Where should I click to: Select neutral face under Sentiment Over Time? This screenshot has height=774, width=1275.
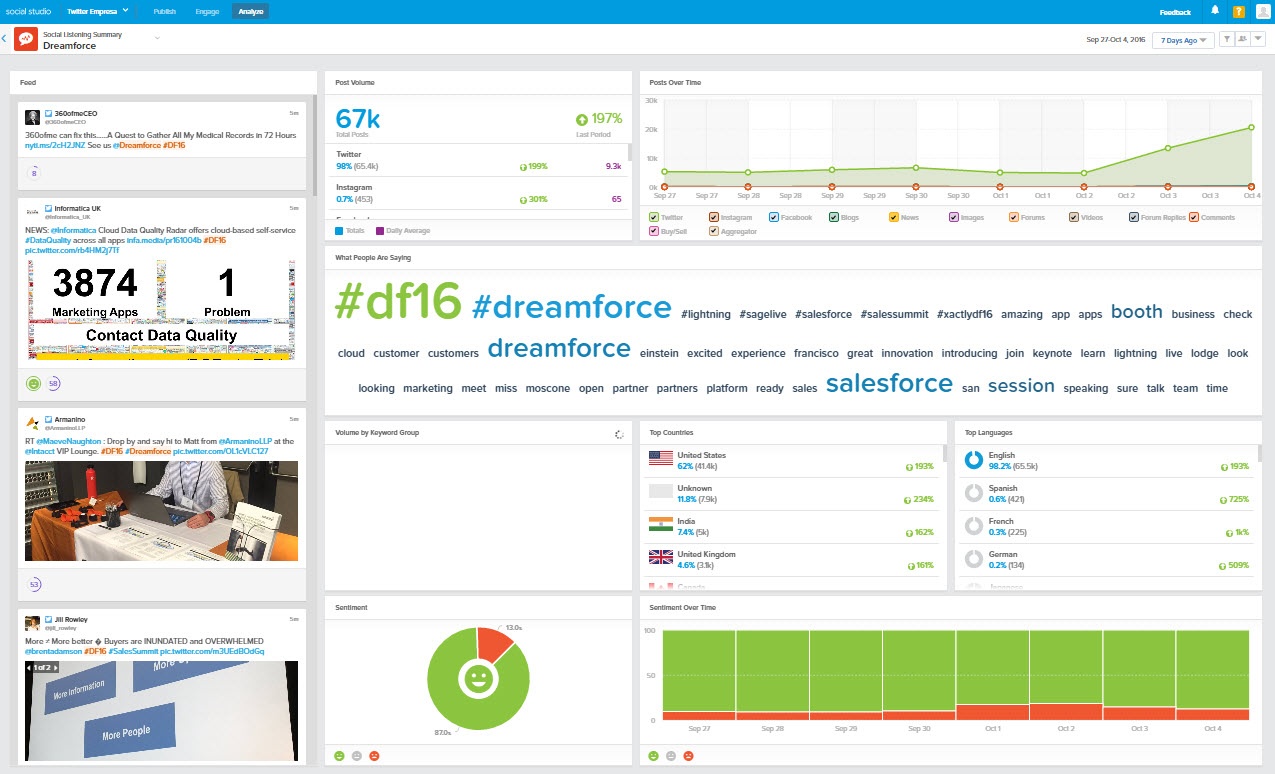670,756
